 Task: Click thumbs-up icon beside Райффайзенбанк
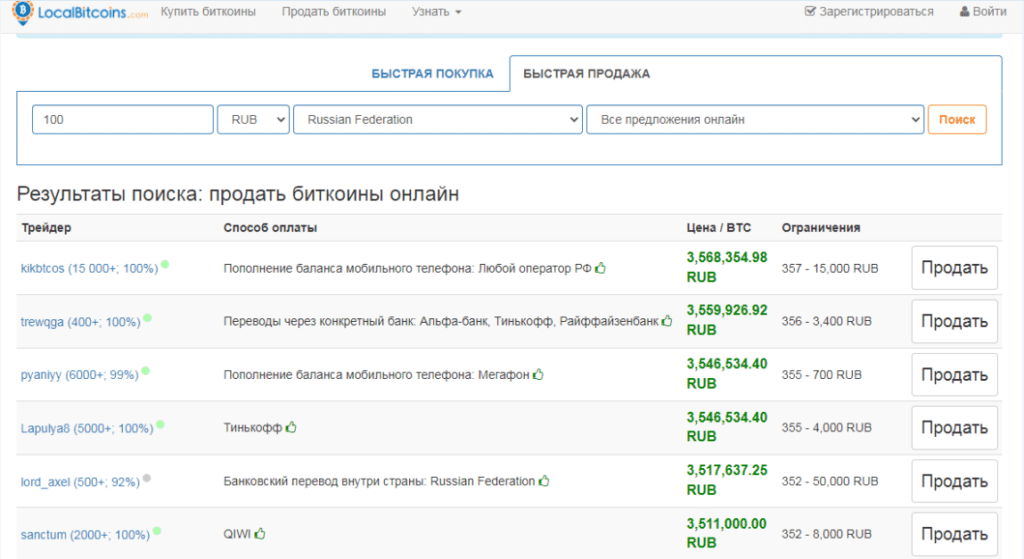coord(667,321)
